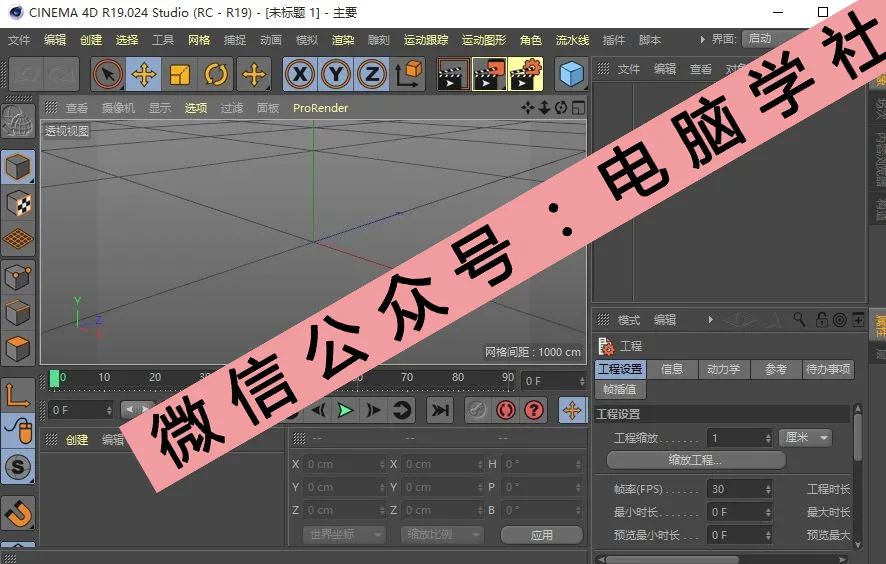The width and height of the screenshot is (886, 564).
Task: Open new attribute manager plus icon
Action: point(858,320)
